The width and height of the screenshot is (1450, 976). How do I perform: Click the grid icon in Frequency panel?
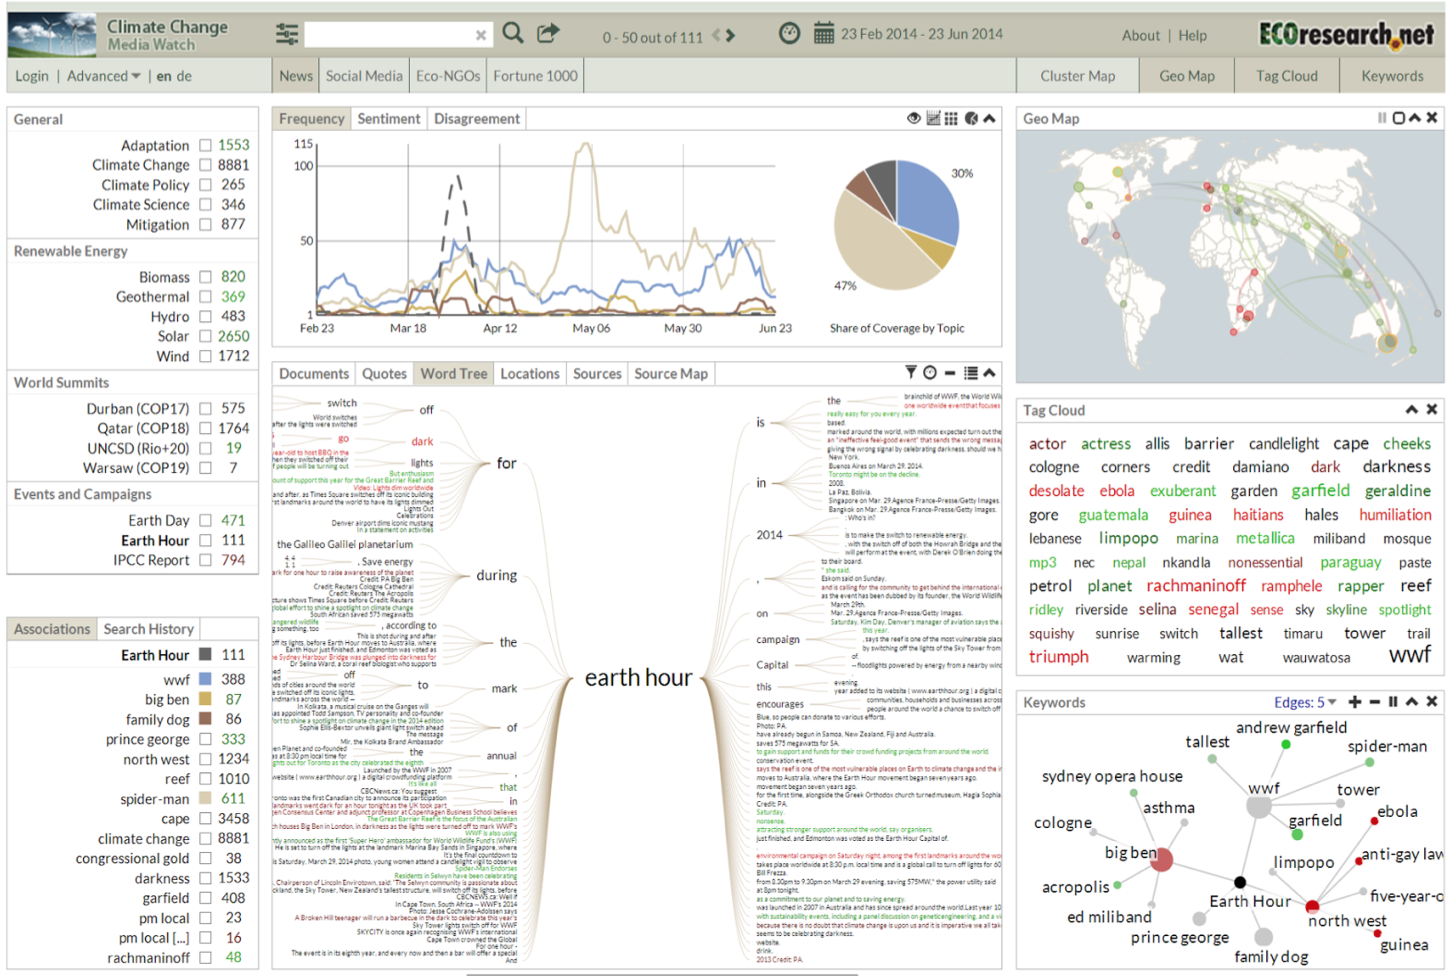[951, 118]
